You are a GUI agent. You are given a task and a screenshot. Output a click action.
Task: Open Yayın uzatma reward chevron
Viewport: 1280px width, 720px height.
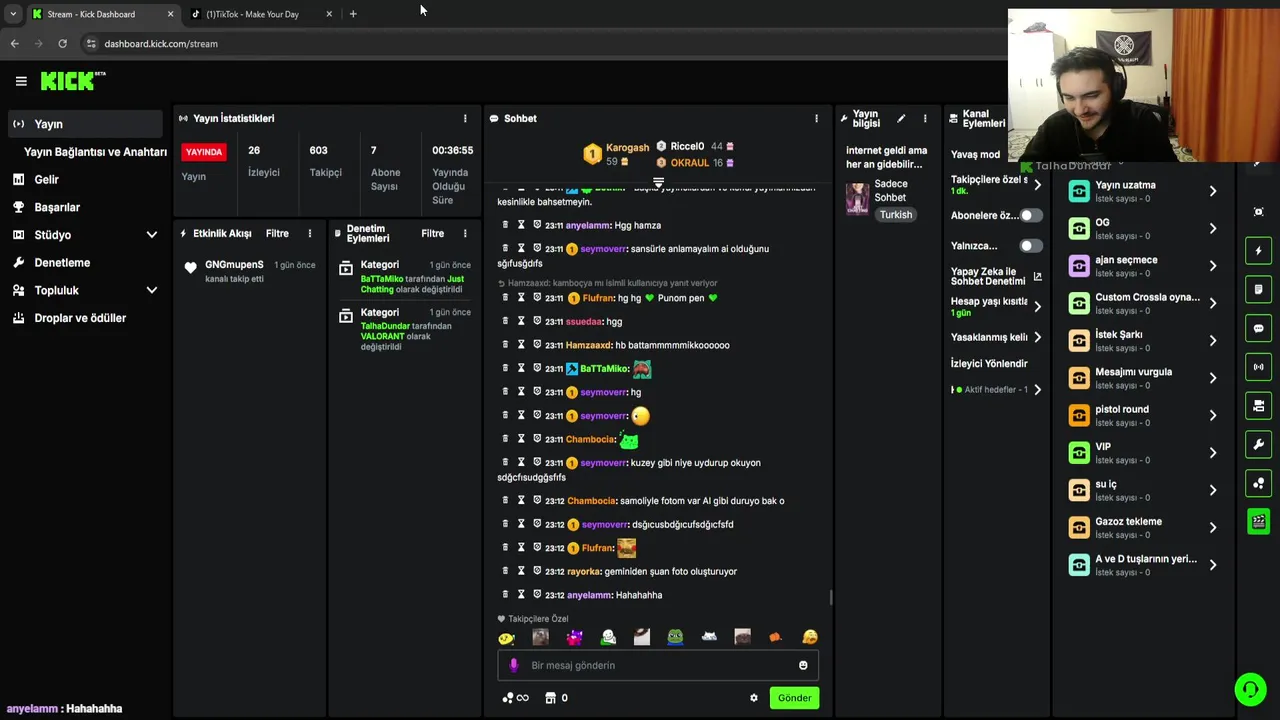coord(1213,191)
